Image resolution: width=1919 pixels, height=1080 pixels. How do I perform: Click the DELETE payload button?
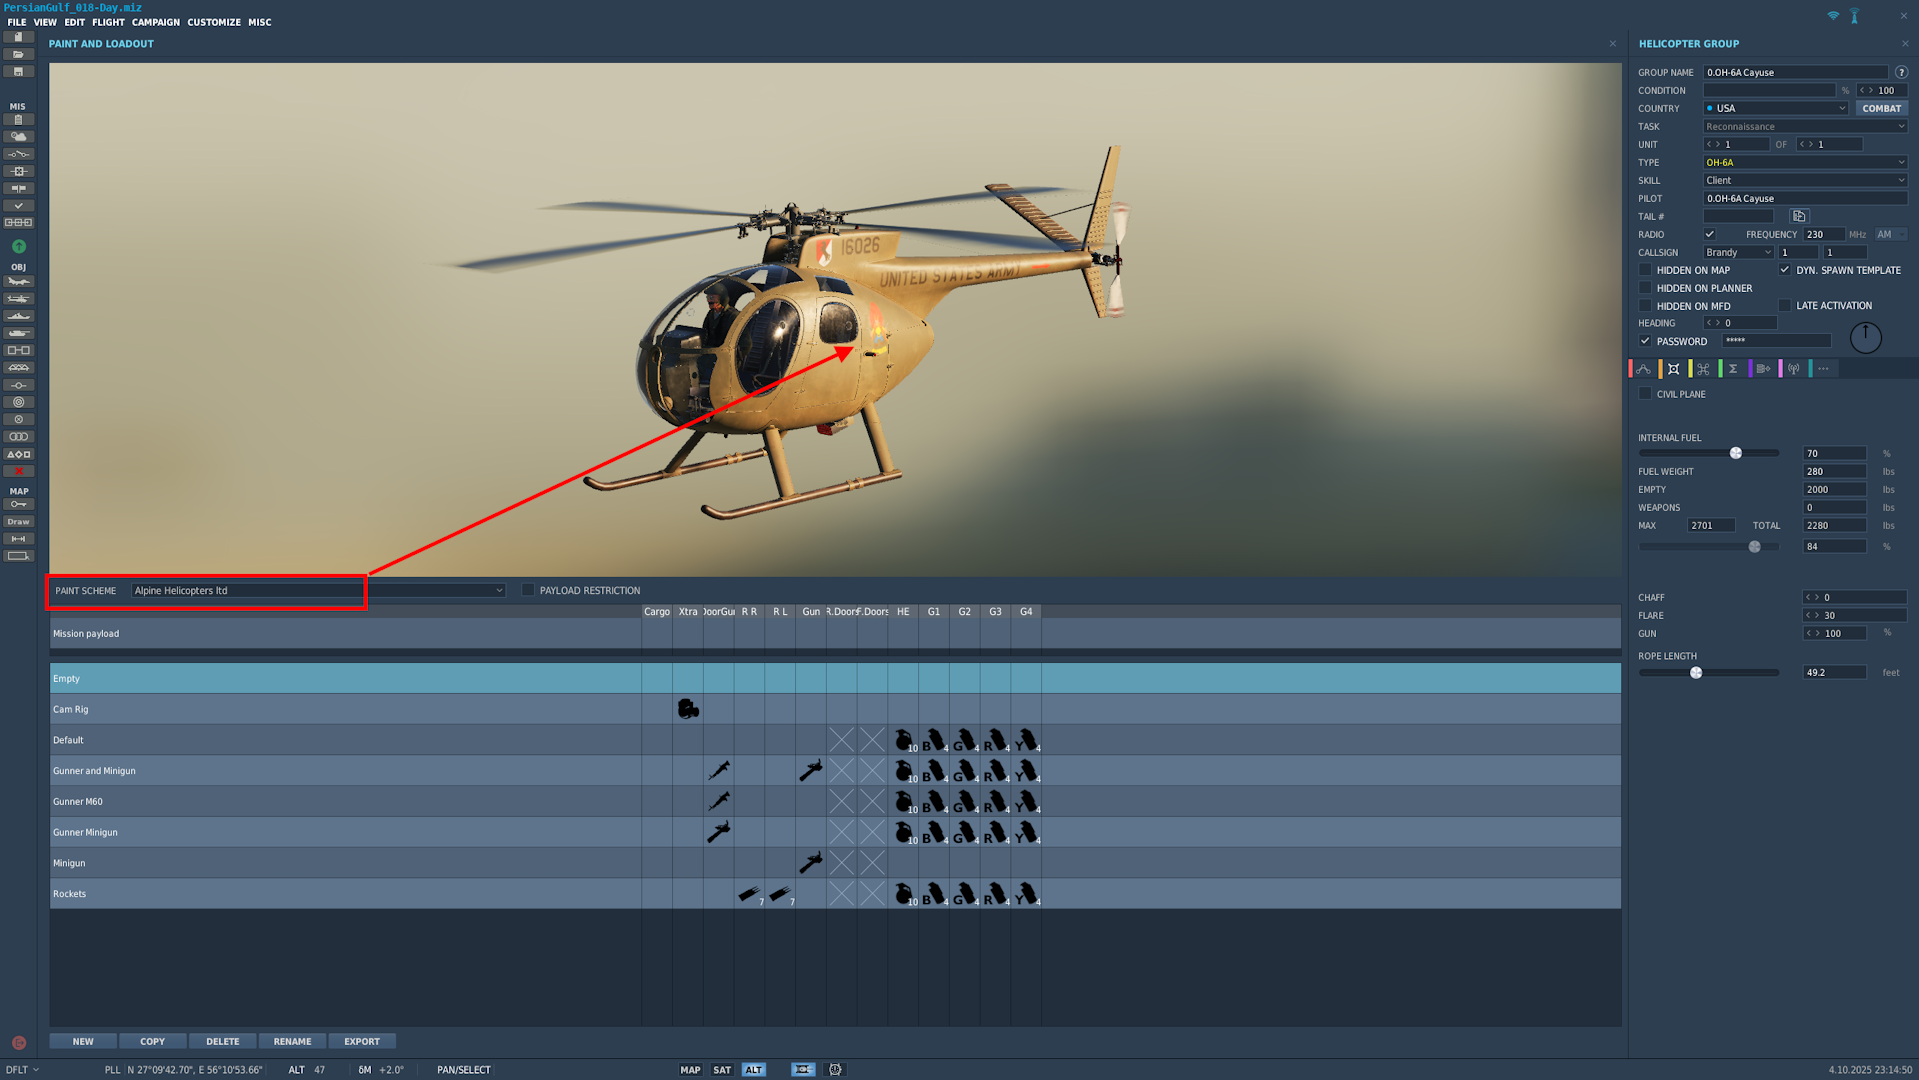(x=223, y=1041)
